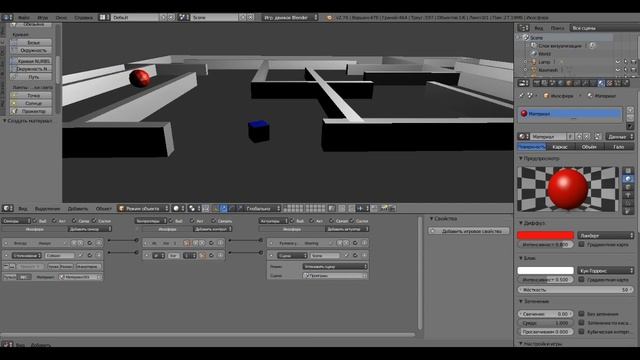
Task: Open game engine selector dropdown
Action: [290, 18]
